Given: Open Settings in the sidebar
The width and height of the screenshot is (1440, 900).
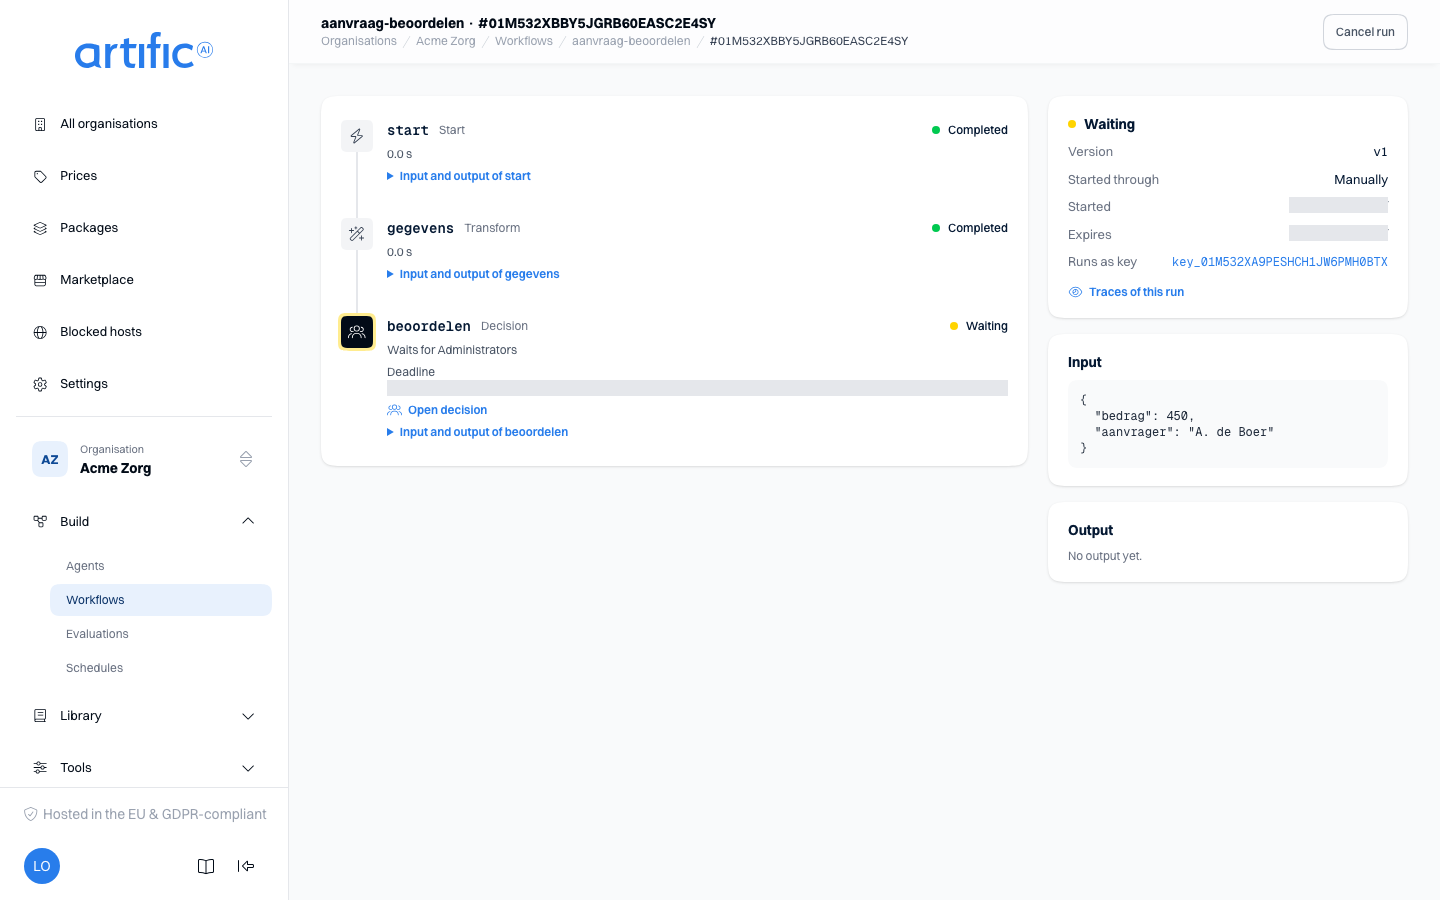Looking at the screenshot, I should pos(144,384).
